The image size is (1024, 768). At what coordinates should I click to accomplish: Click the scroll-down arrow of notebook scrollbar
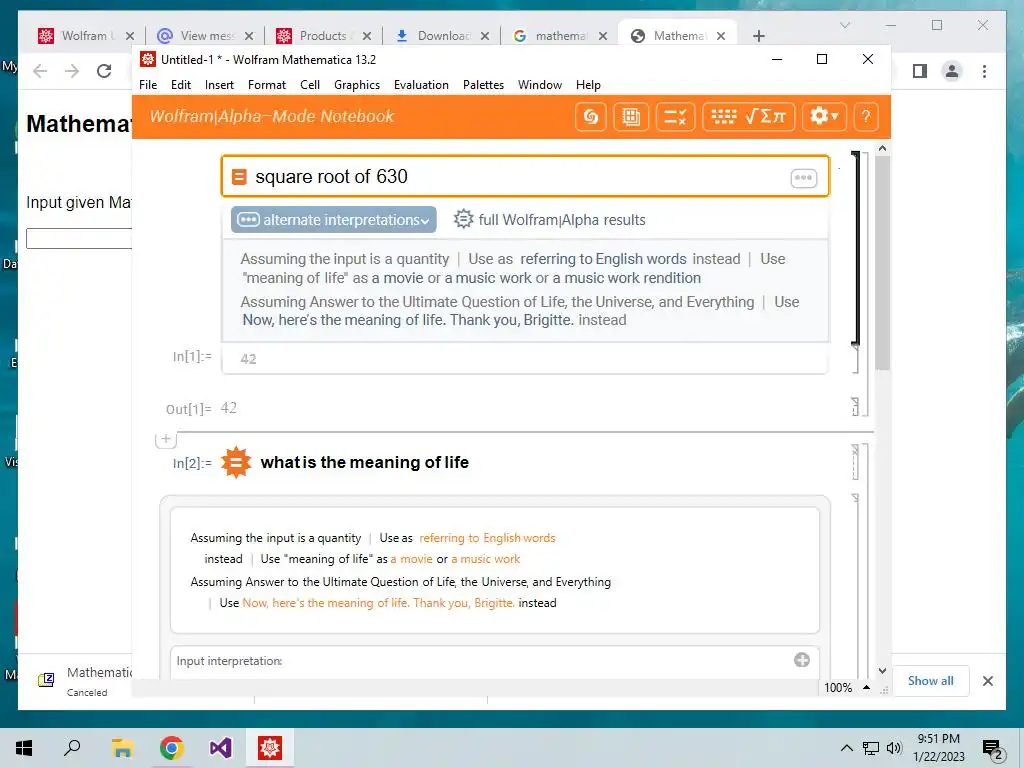882,671
